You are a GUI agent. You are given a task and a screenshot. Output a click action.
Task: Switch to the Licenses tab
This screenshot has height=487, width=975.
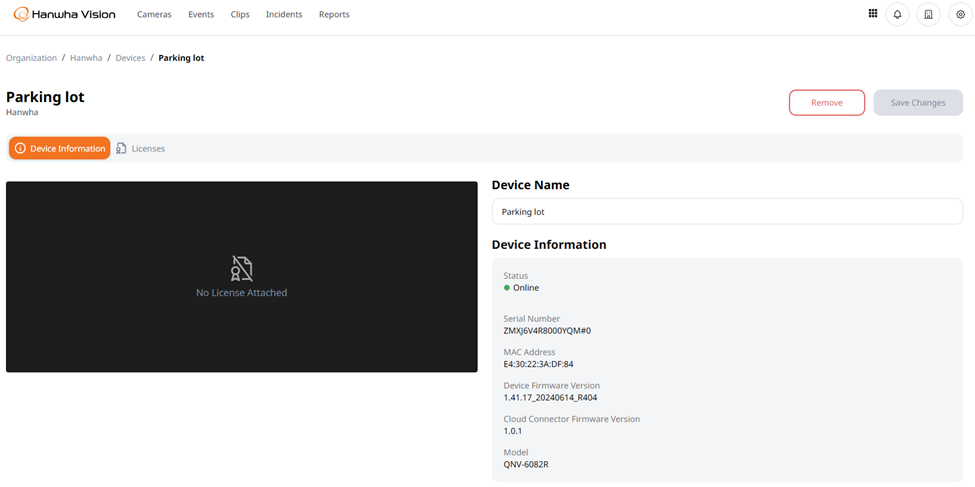(x=141, y=149)
